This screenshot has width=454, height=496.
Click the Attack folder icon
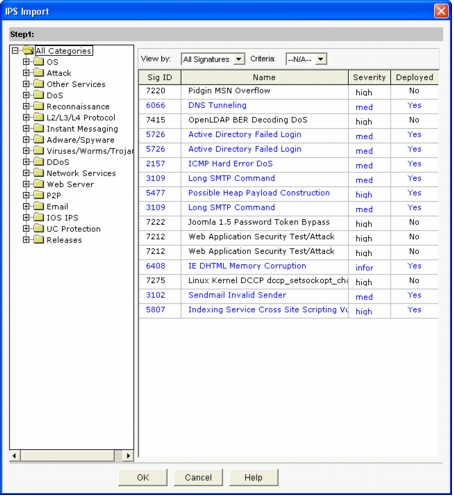click(39, 73)
